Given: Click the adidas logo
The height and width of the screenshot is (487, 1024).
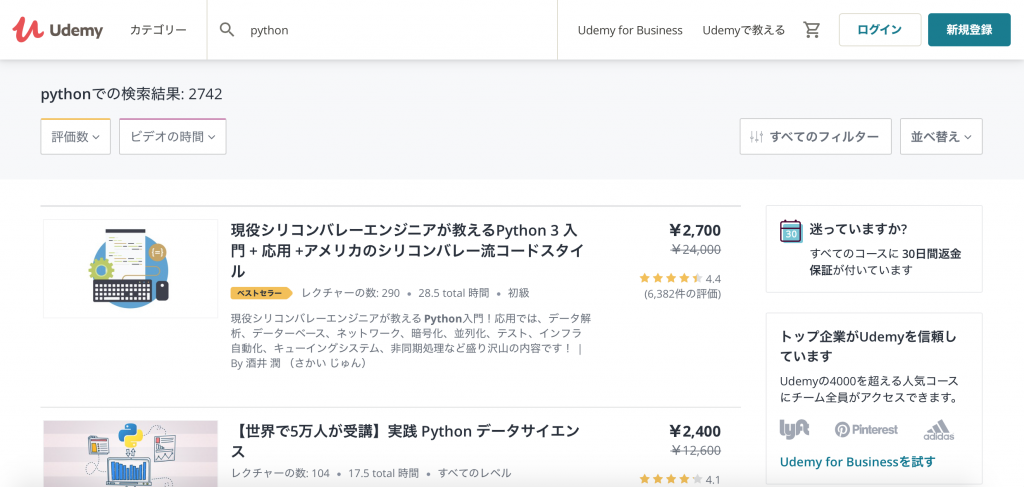Looking at the screenshot, I should pyautogui.click(x=938, y=430).
